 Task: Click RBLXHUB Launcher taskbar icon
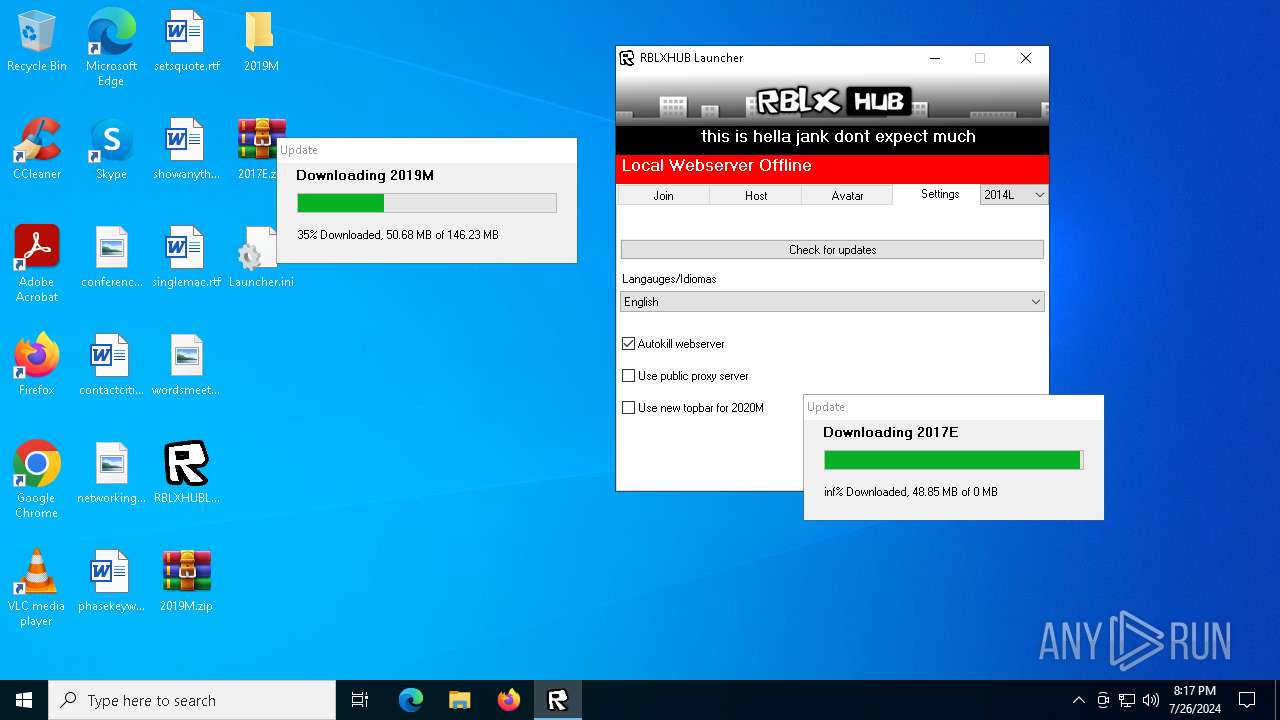[x=558, y=700]
